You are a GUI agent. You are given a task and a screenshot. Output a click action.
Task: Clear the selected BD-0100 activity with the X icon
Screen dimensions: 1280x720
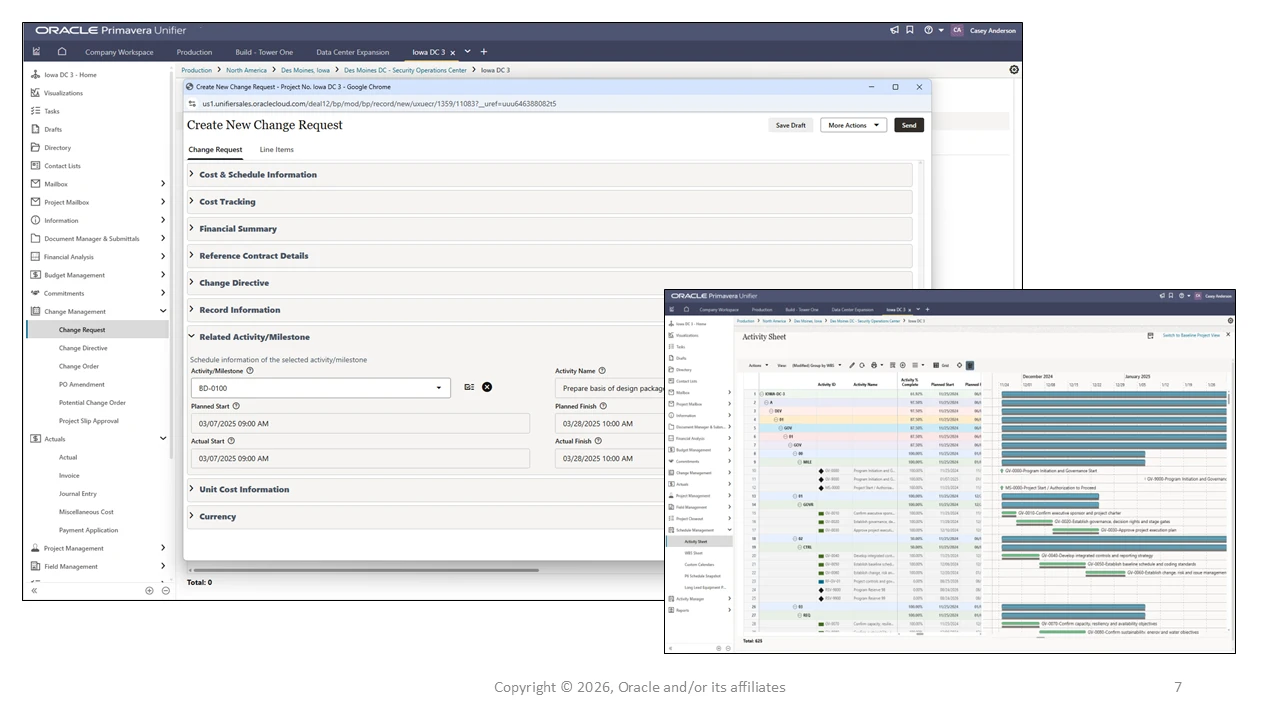487,387
